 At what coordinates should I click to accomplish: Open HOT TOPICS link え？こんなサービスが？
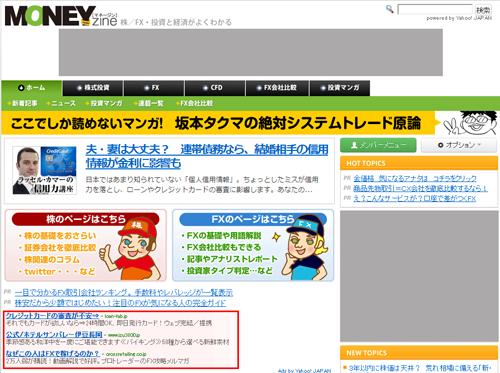pos(415,199)
